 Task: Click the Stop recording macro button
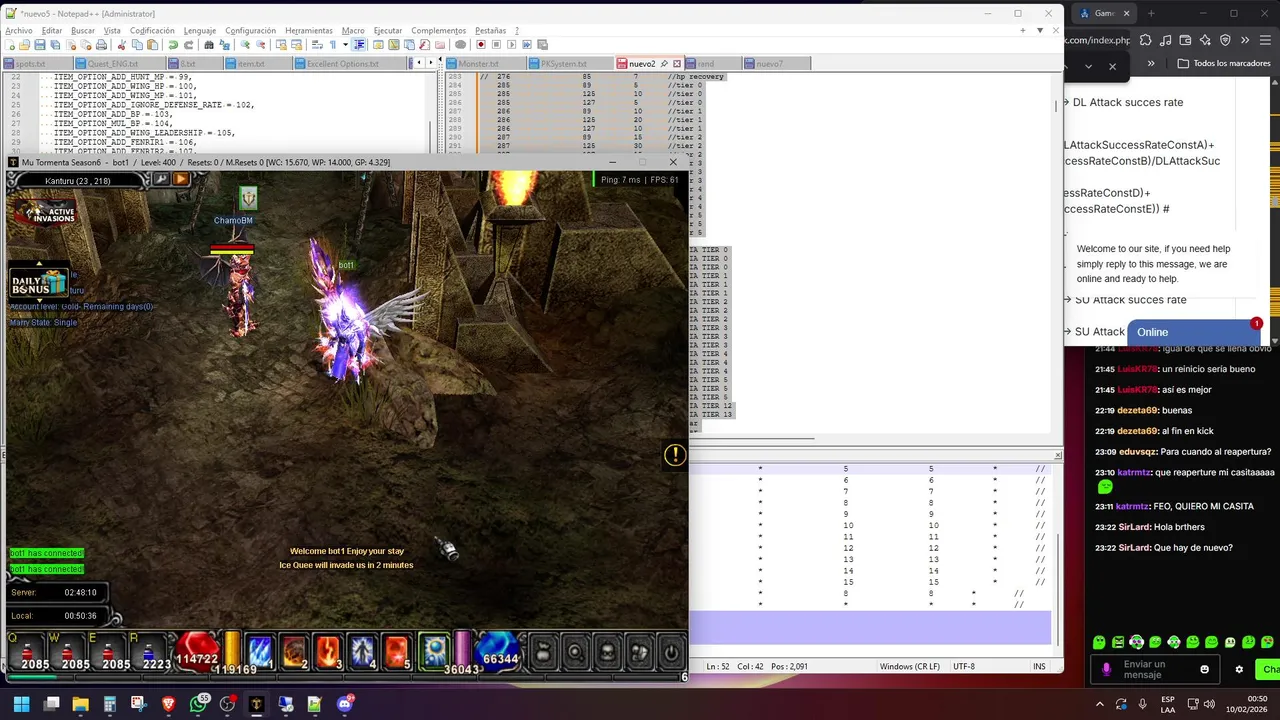point(496,44)
